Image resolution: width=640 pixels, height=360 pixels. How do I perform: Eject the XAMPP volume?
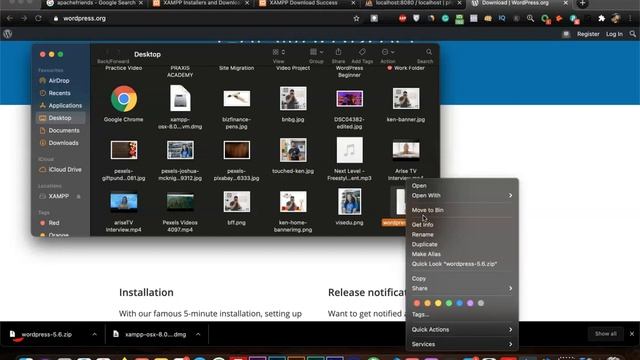78,196
